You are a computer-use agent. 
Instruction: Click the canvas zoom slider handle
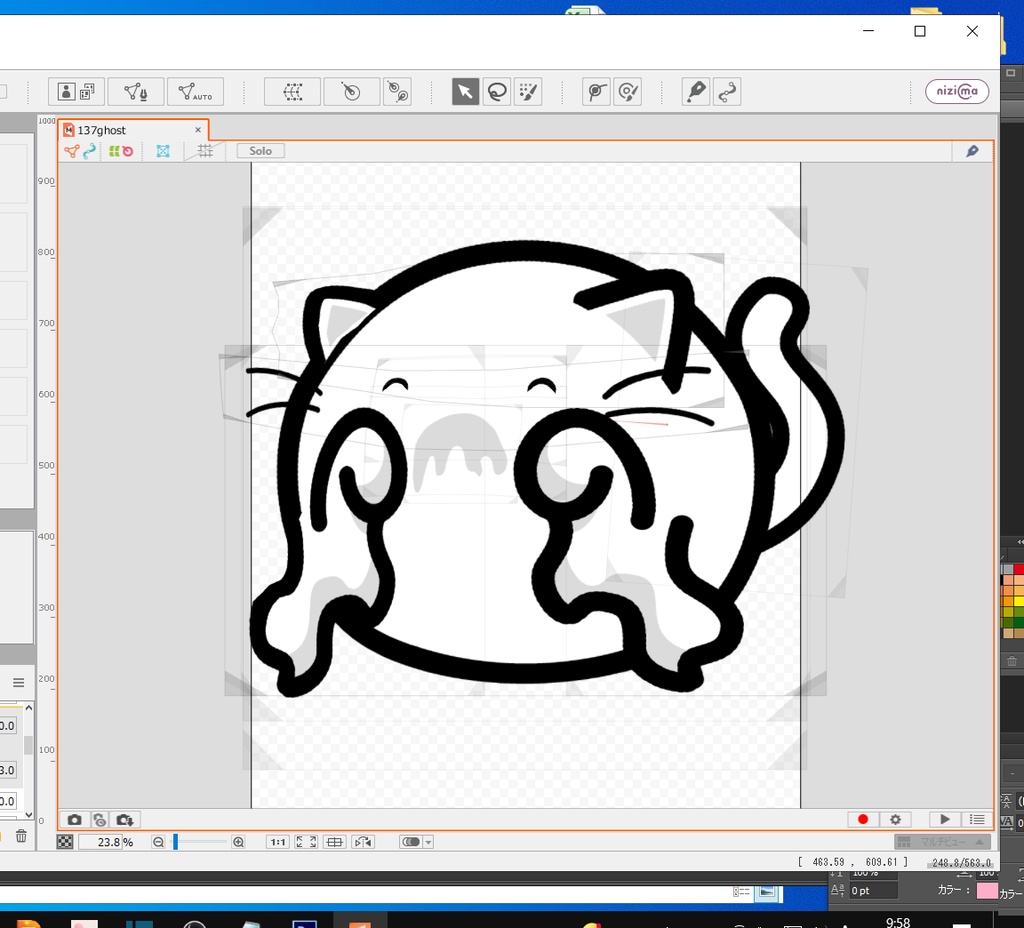click(x=175, y=842)
